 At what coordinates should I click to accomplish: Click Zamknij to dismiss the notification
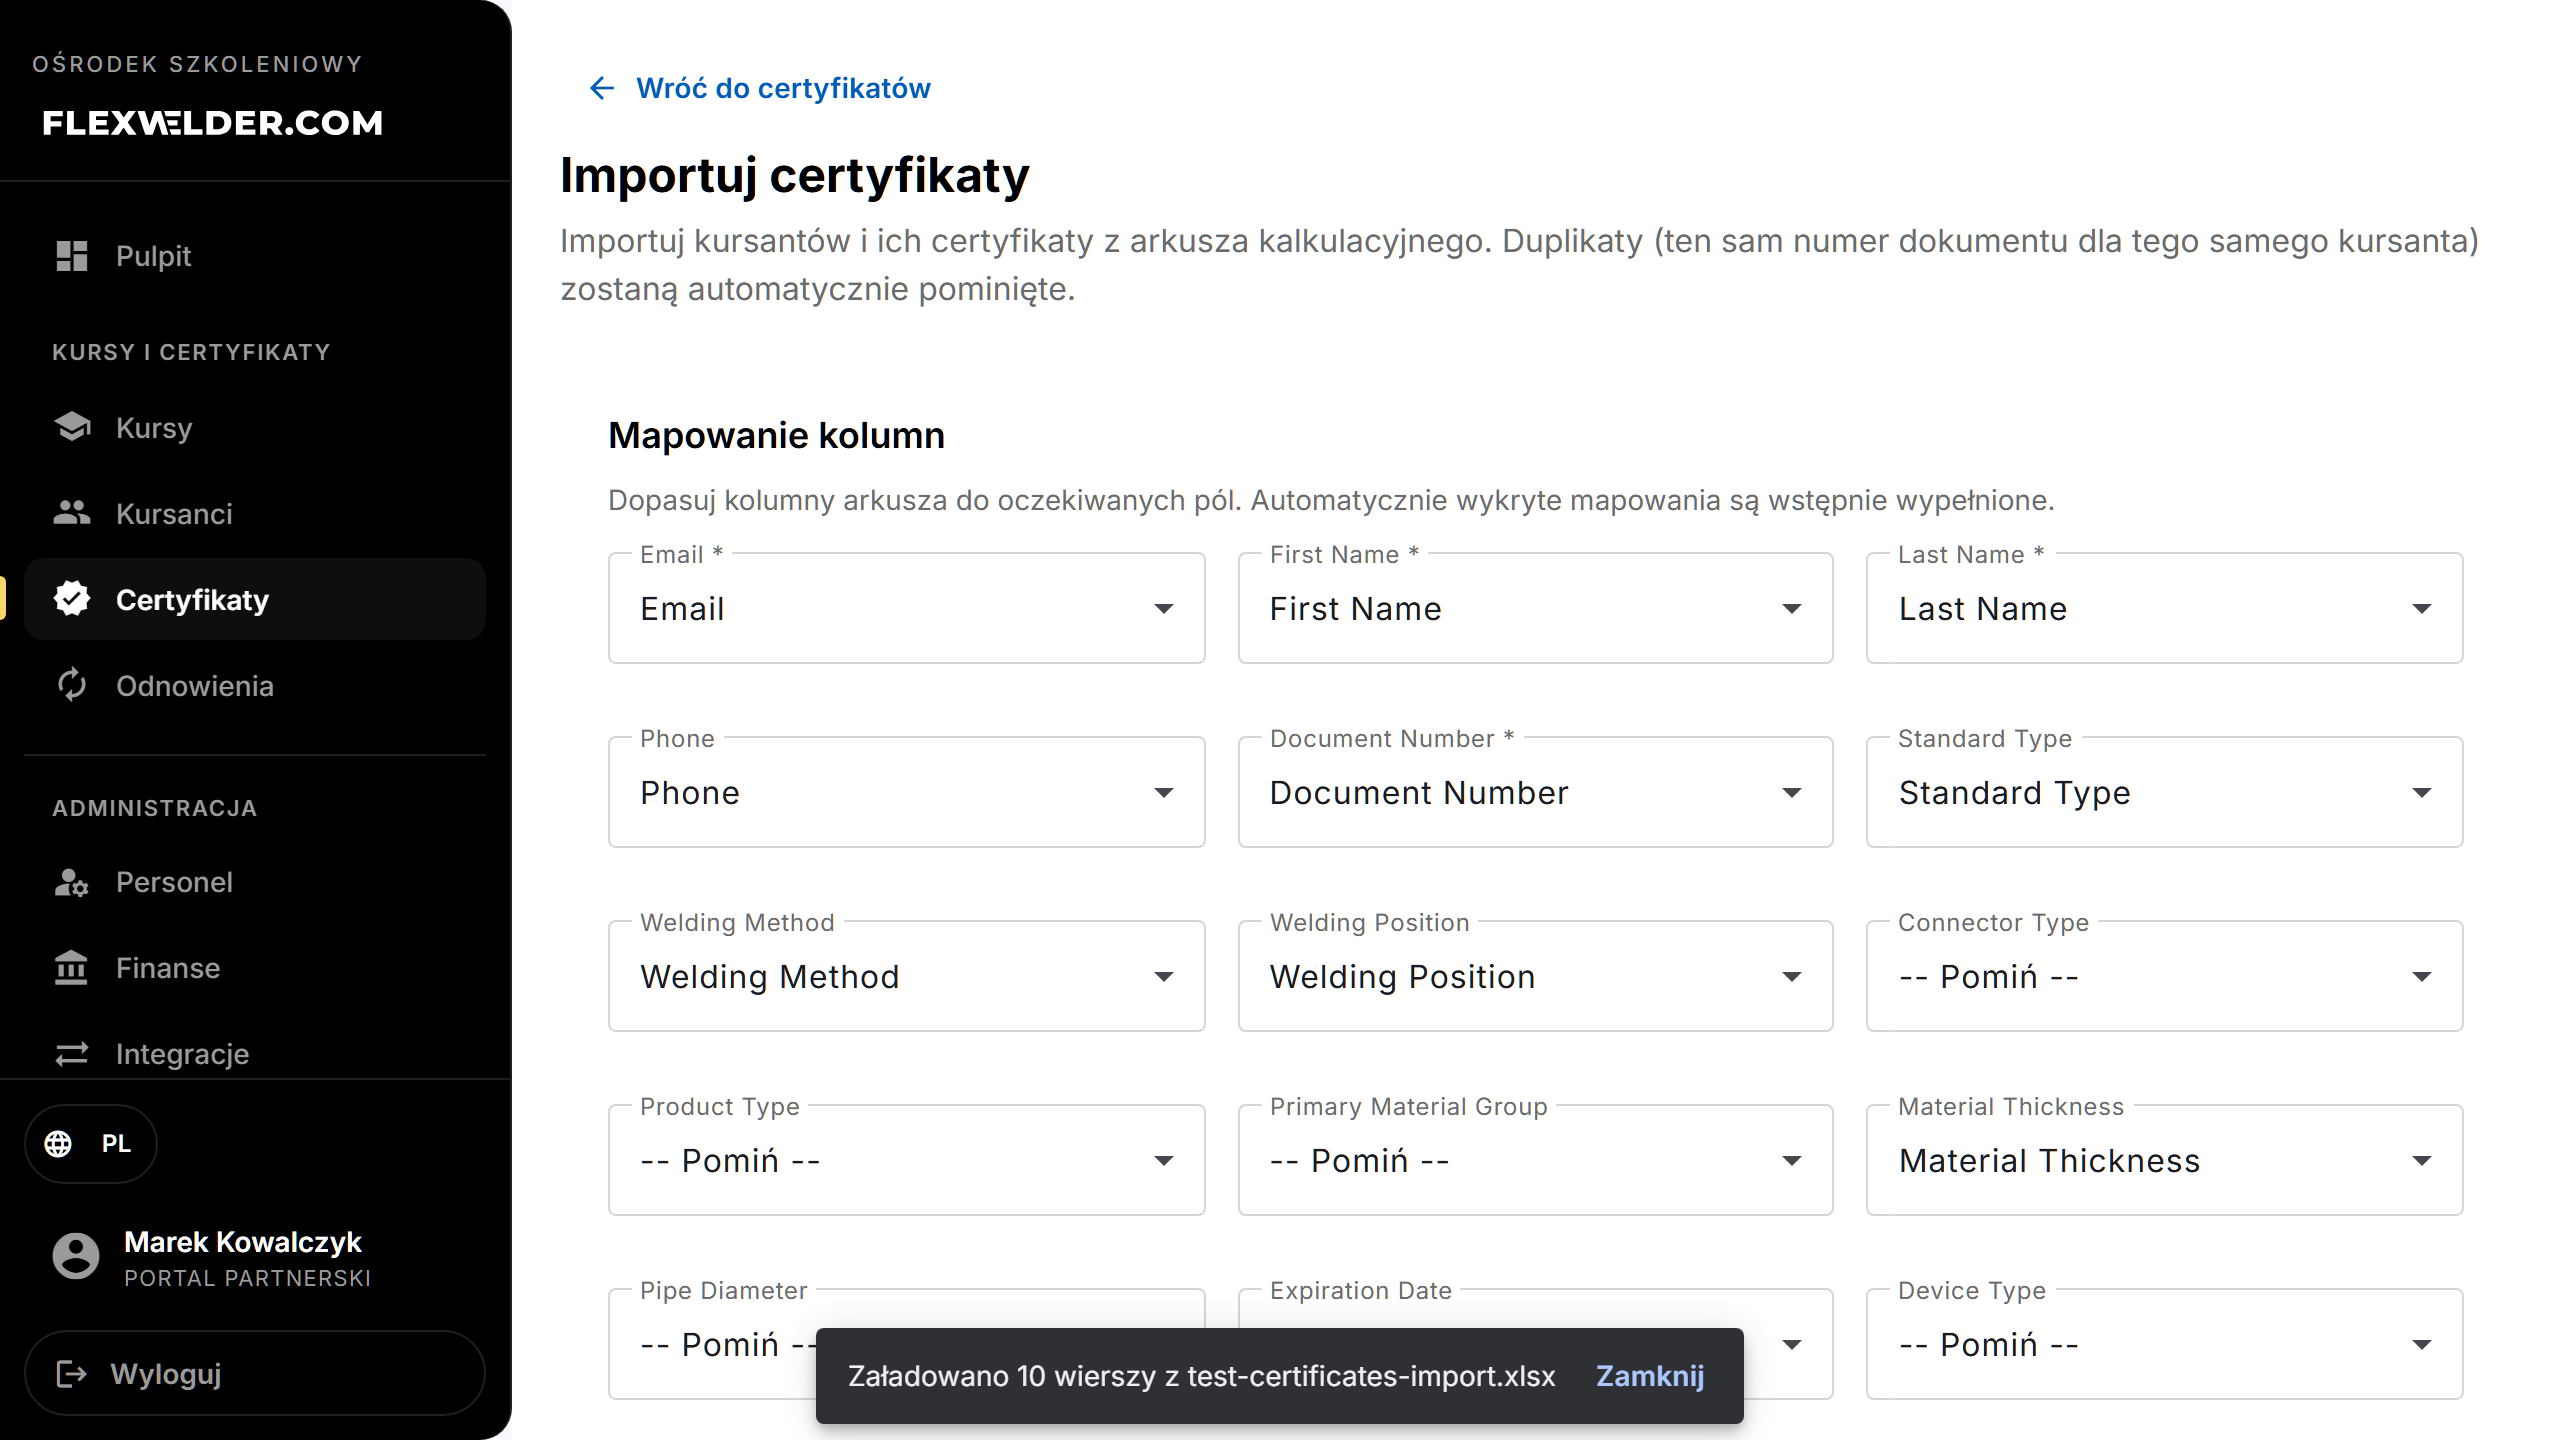(x=1650, y=1376)
